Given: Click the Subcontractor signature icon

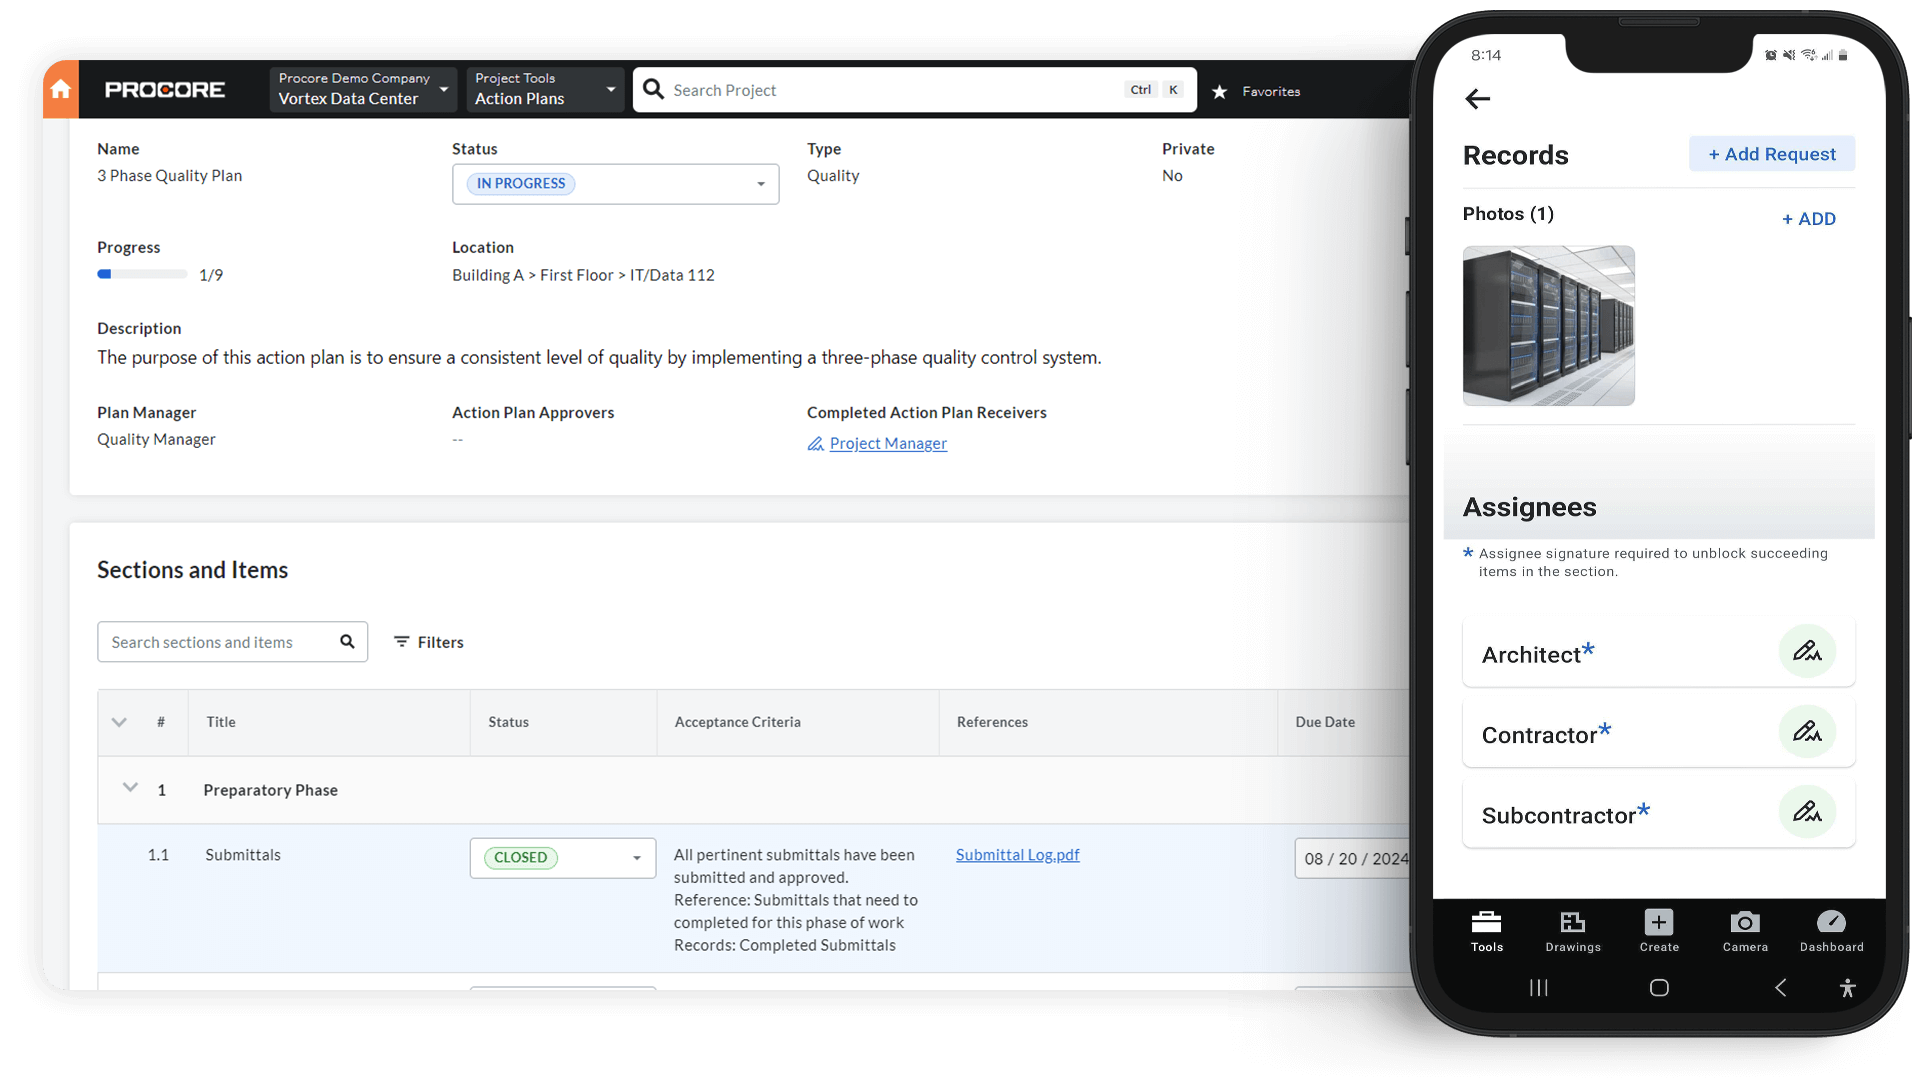Looking at the screenshot, I should 1804,812.
